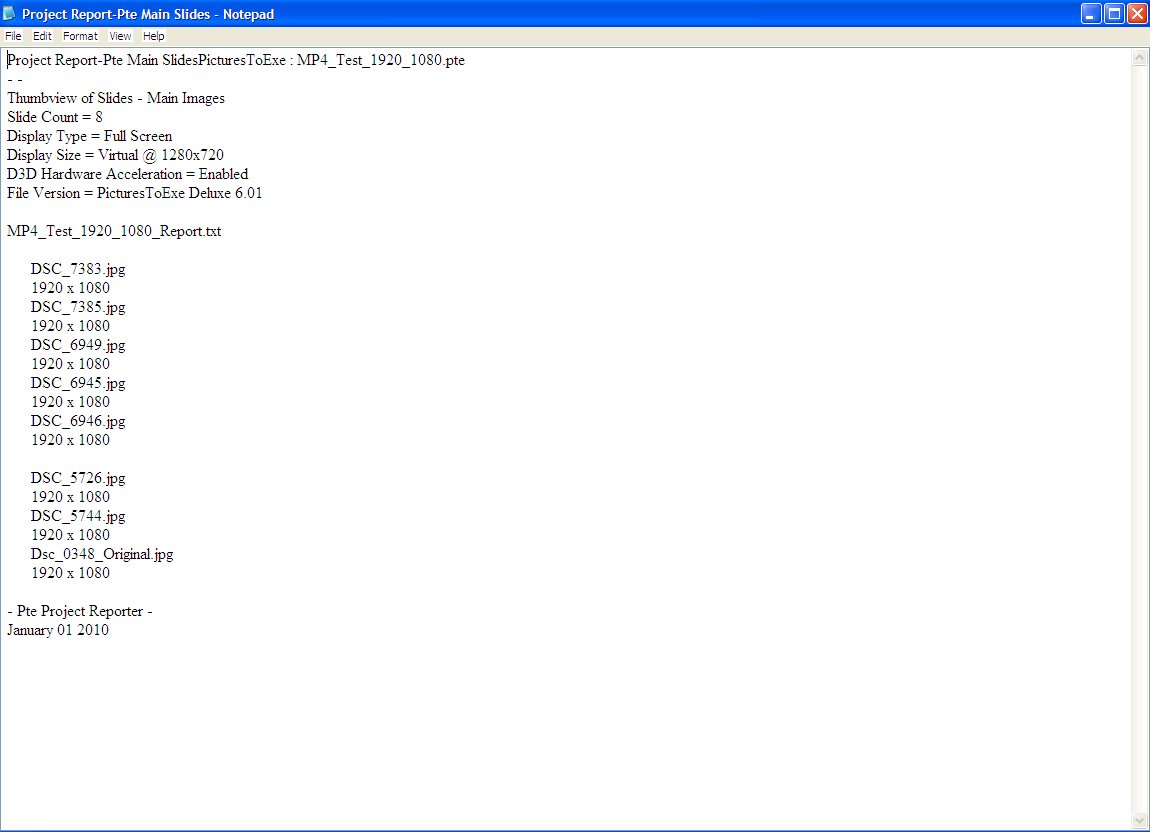This screenshot has height=832, width=1150.
Task: Click the DSC_6946.jpg entry
Action: [78, 422]
